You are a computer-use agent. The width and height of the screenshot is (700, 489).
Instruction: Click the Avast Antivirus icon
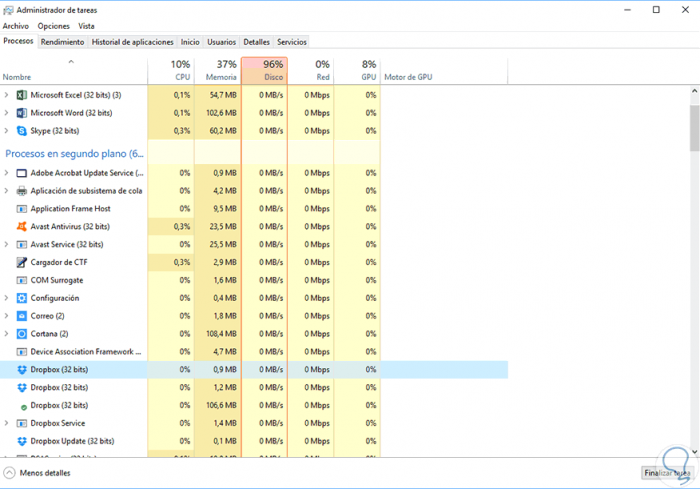point(21,226)
